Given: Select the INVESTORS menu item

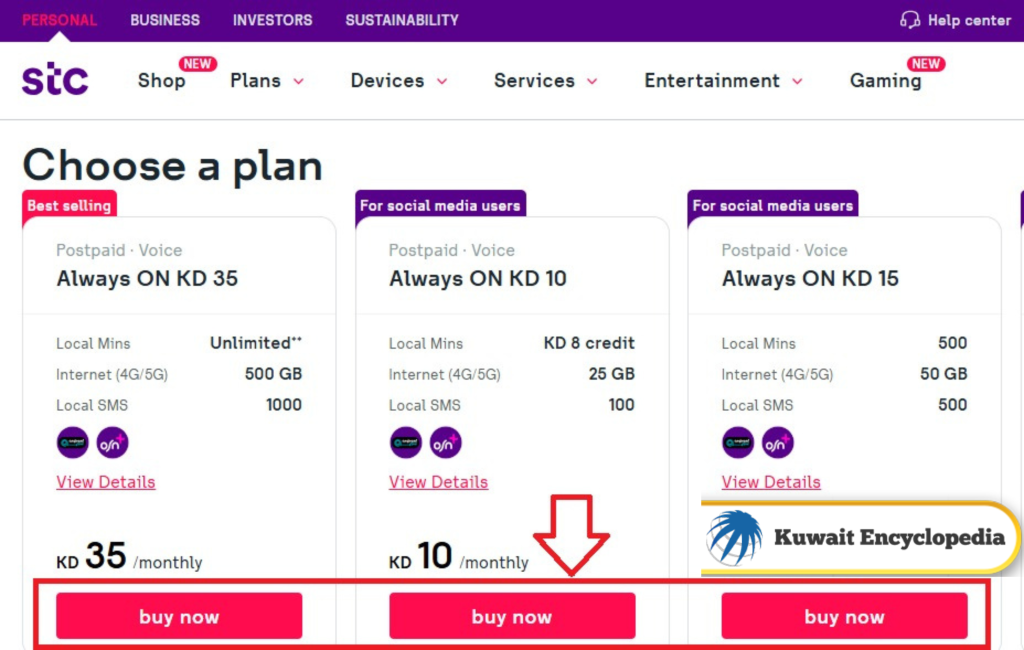Looking at the screenshot, I should [x=272, y=19].
